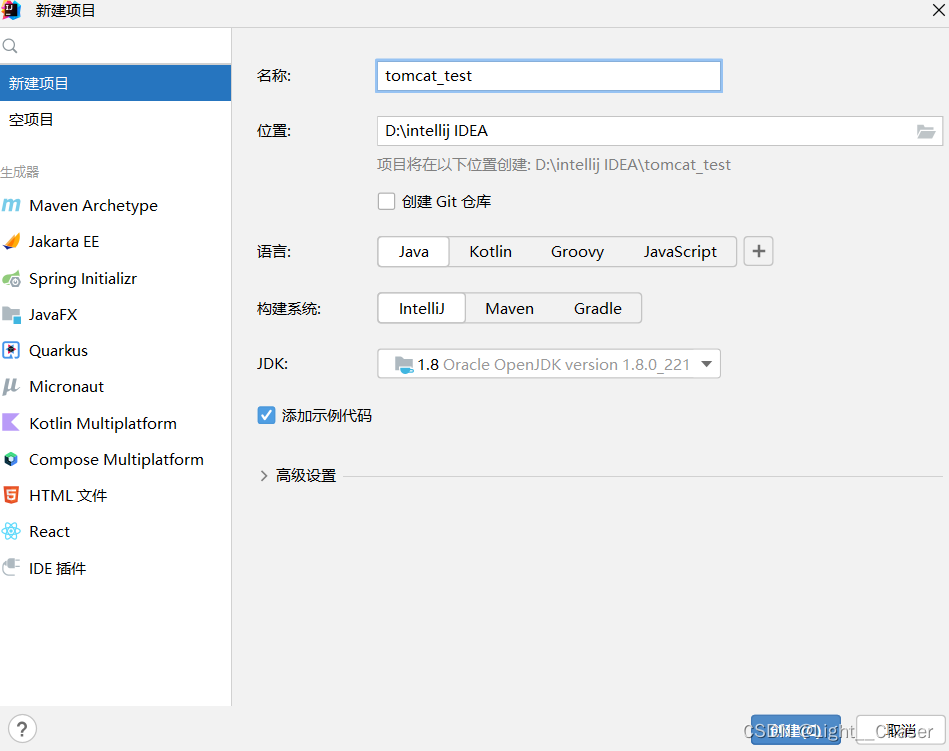The height and width of the screenshot is (751, 949).
Task: Select JavaScript as the language
Action: coord(680,251)
